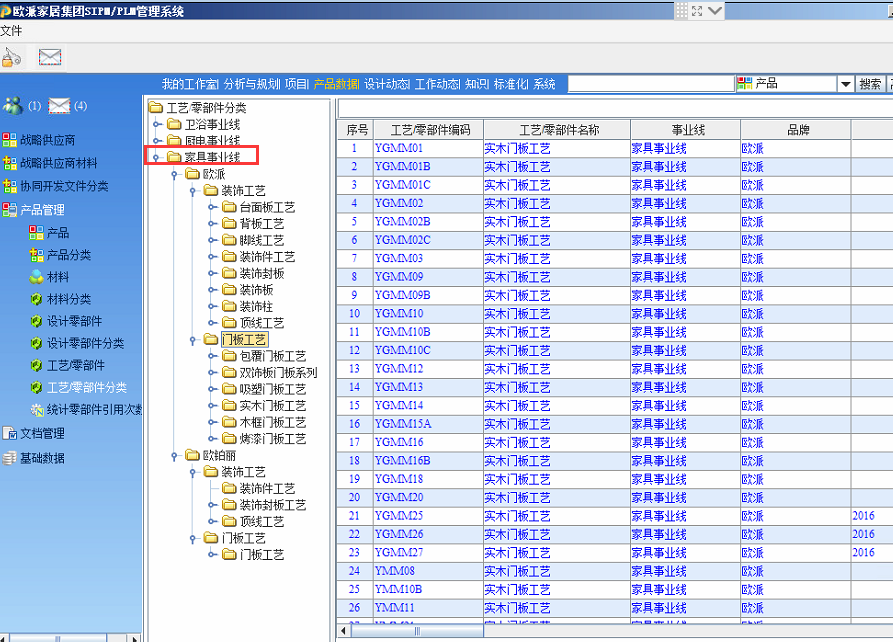Click the search text input field
This screenshot has height=642, width=893.
pos(650,85)
